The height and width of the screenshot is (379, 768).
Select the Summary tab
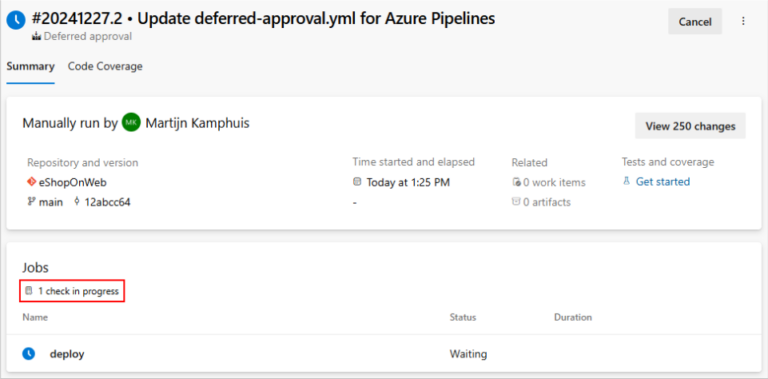(x=30, y=66)
